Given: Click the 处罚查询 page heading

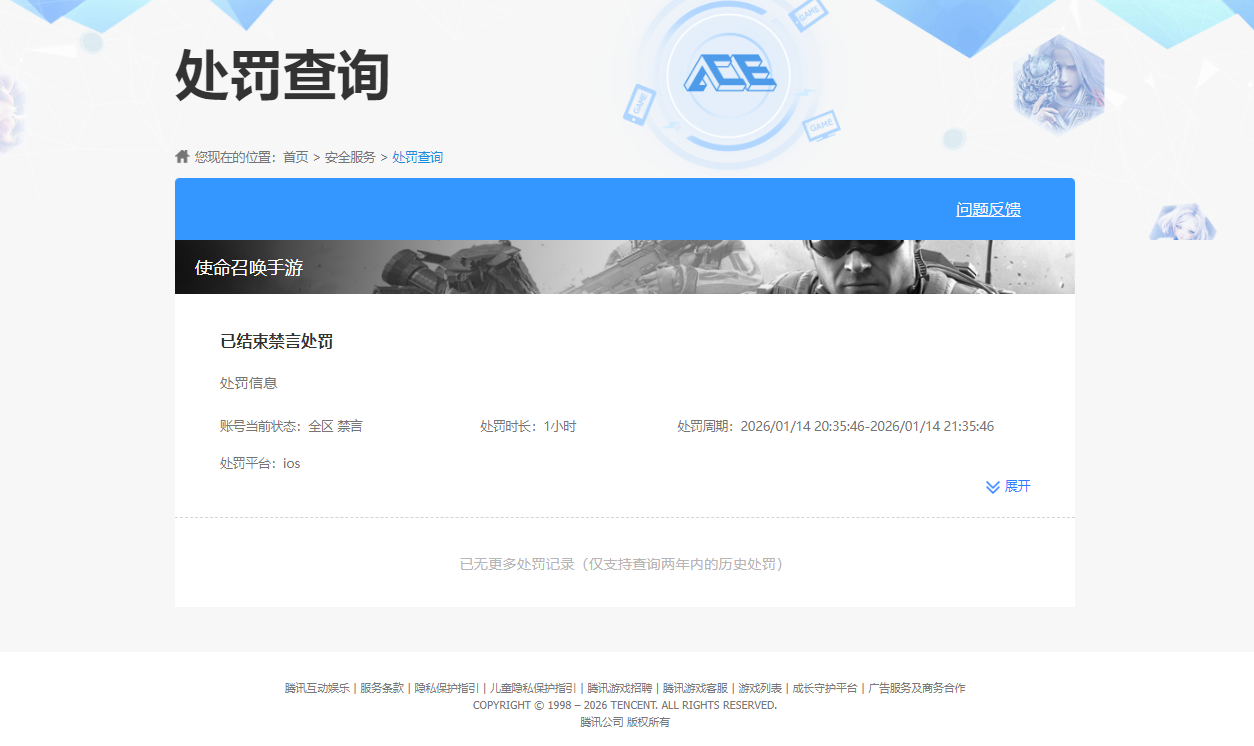Looking at the screenshot, I should tap(282, 76).
